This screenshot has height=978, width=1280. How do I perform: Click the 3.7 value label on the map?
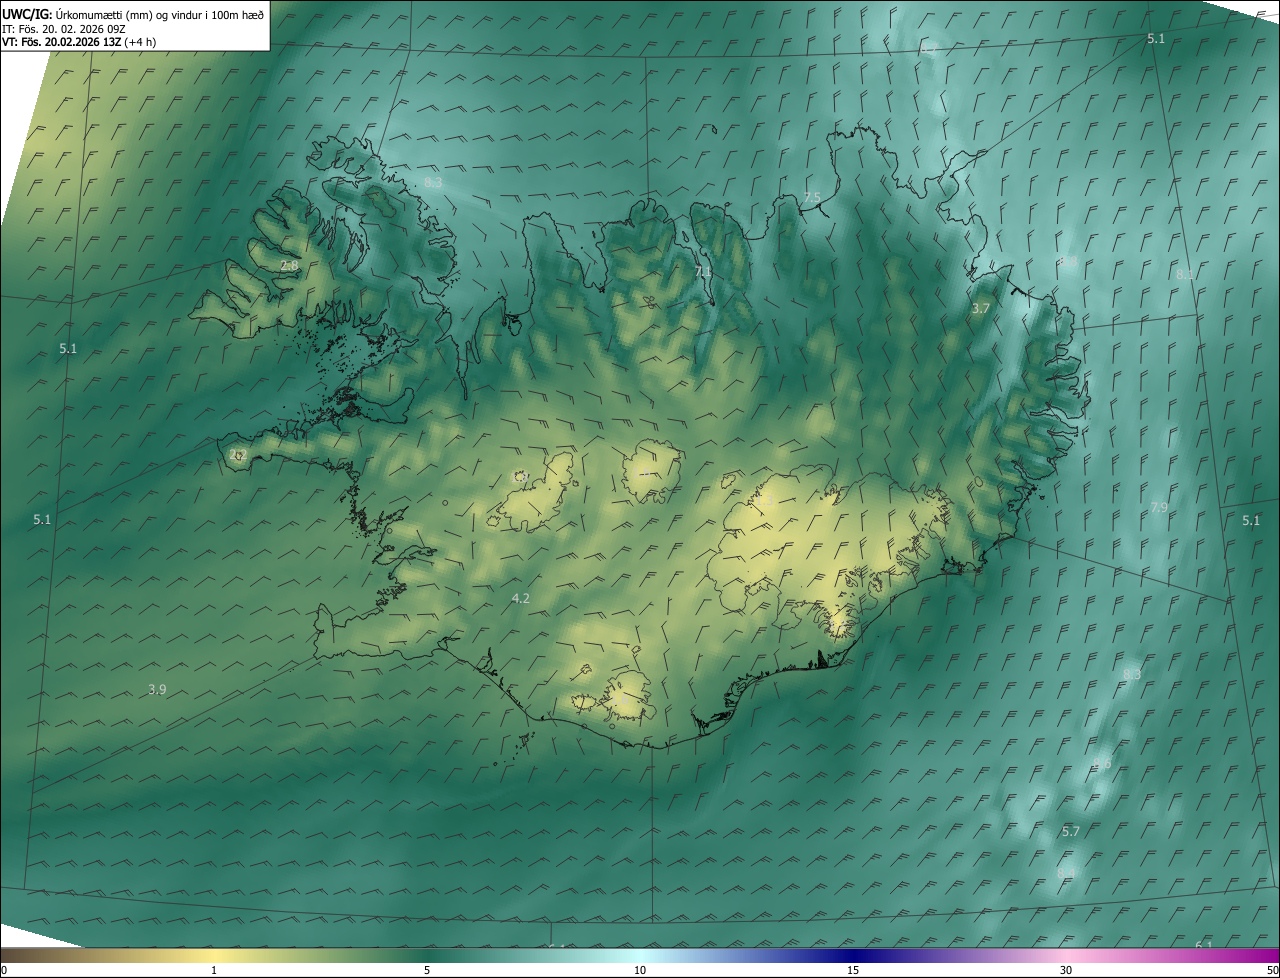coord(980,309)
